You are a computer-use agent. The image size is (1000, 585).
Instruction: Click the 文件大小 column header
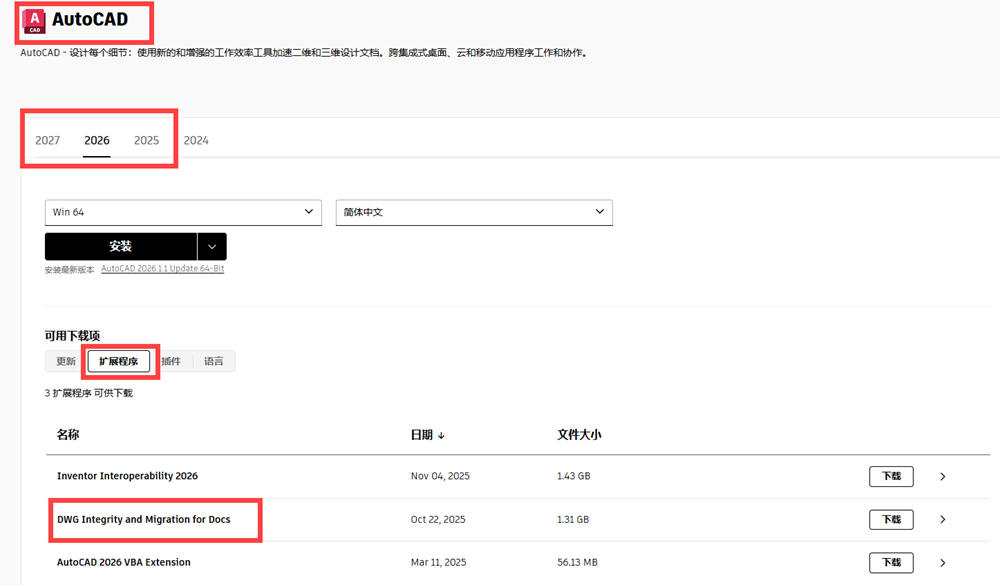click(579, 434)
